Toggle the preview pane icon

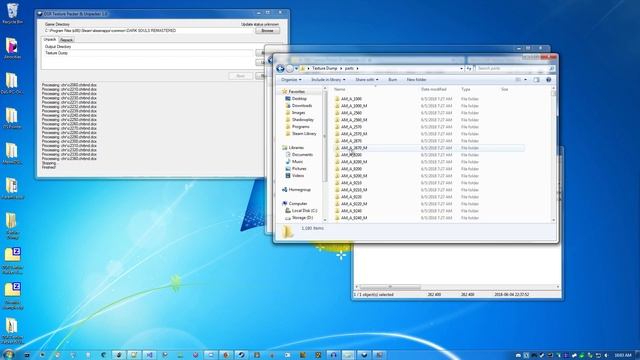click(x=536, y=80)
